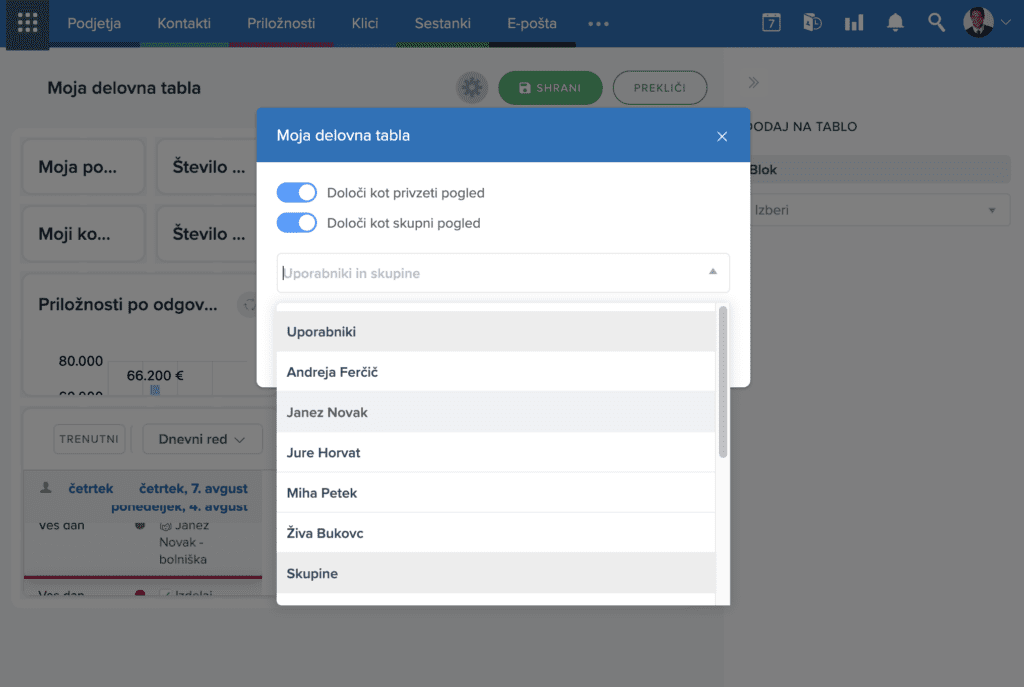Screen dimensions: 1024x687
Task: Open notifications bell icon
Action: pyautogui.click(x=895, y=23)
